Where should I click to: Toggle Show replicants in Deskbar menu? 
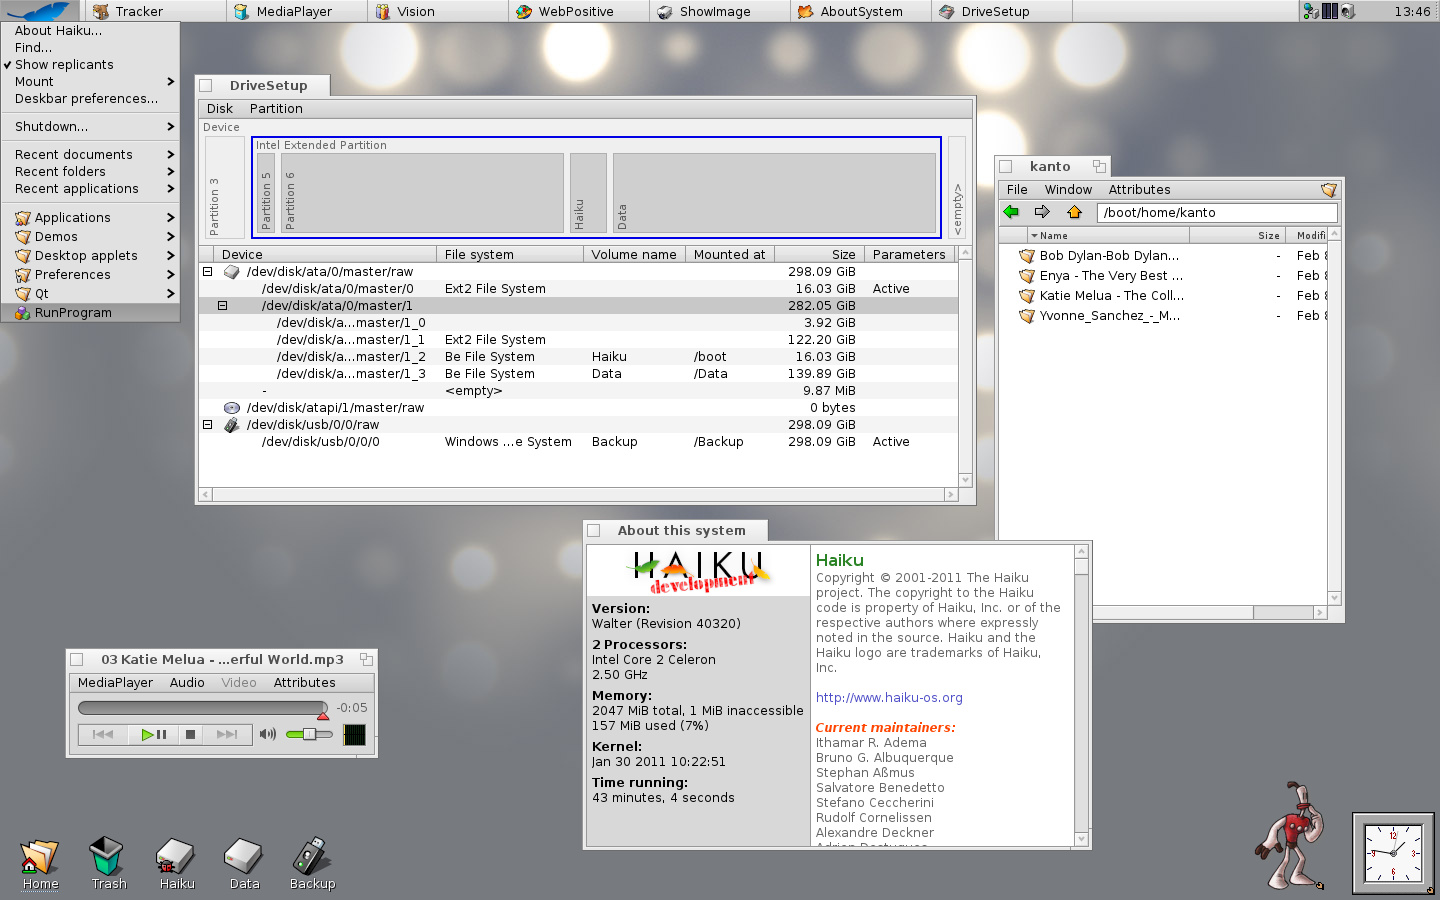point(90,65)
